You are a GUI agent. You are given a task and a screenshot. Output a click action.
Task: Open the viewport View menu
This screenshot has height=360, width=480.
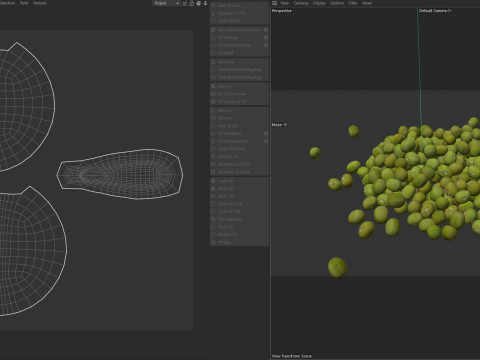[284, 3]
